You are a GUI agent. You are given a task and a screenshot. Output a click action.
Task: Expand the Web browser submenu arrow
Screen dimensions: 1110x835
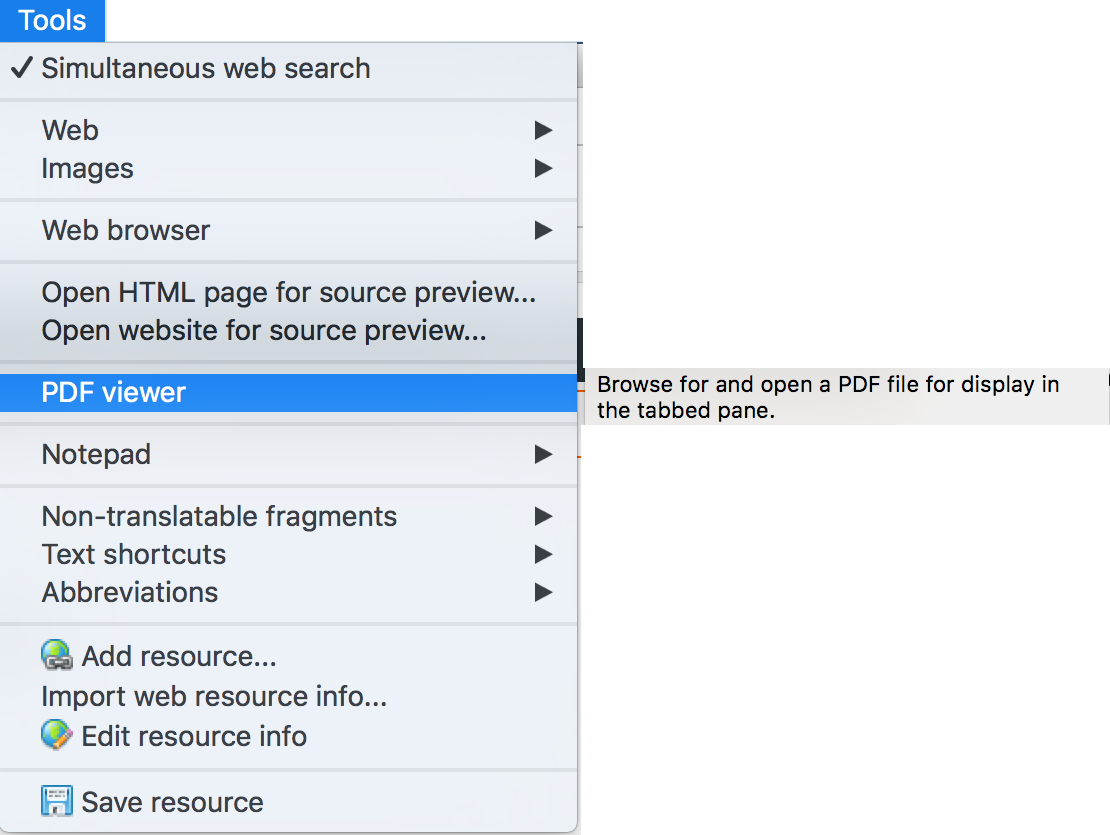coord(543,230)
